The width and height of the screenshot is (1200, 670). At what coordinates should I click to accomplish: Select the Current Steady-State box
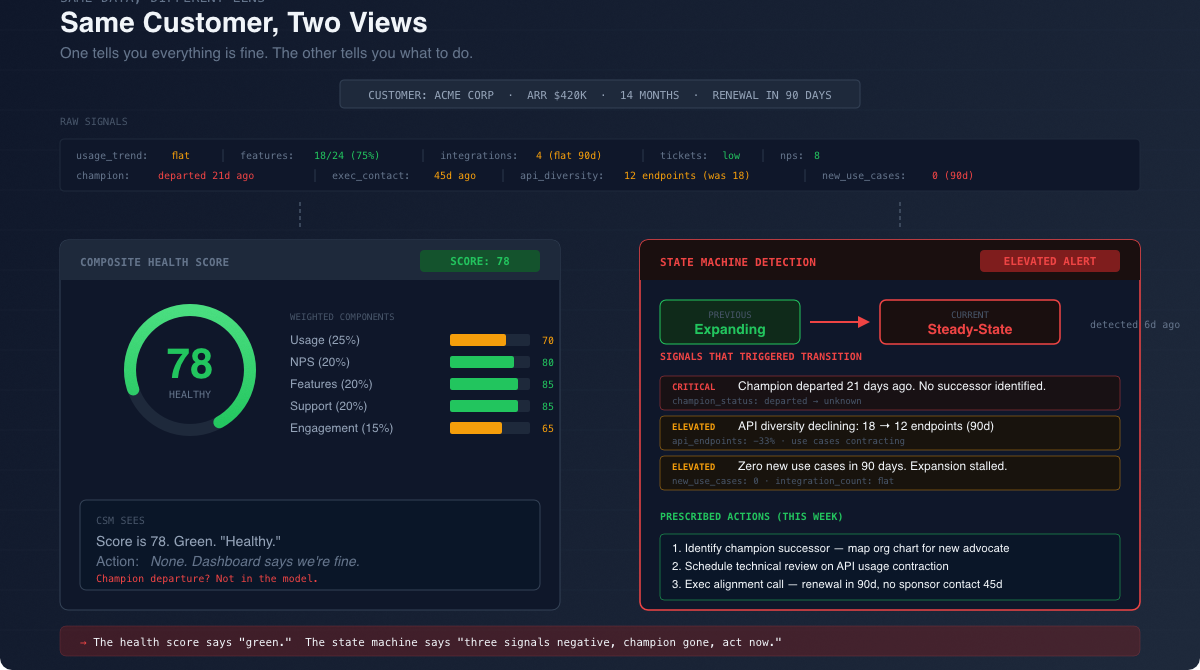coord(970,322)
